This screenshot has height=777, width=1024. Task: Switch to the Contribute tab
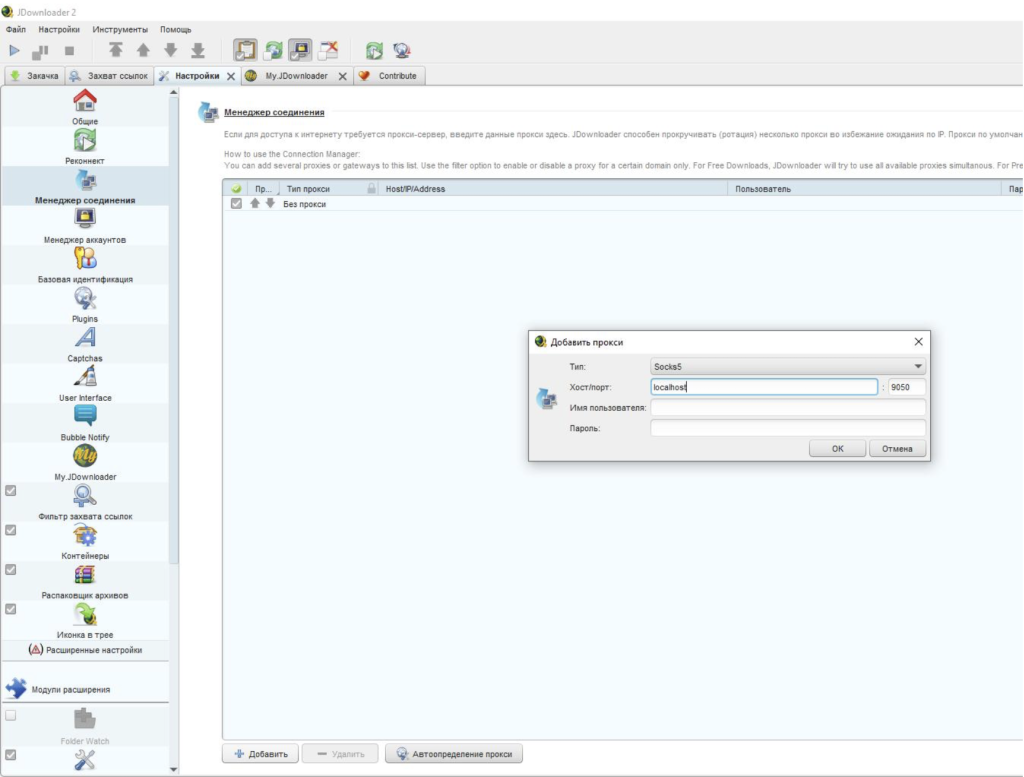tap(389, 76)
